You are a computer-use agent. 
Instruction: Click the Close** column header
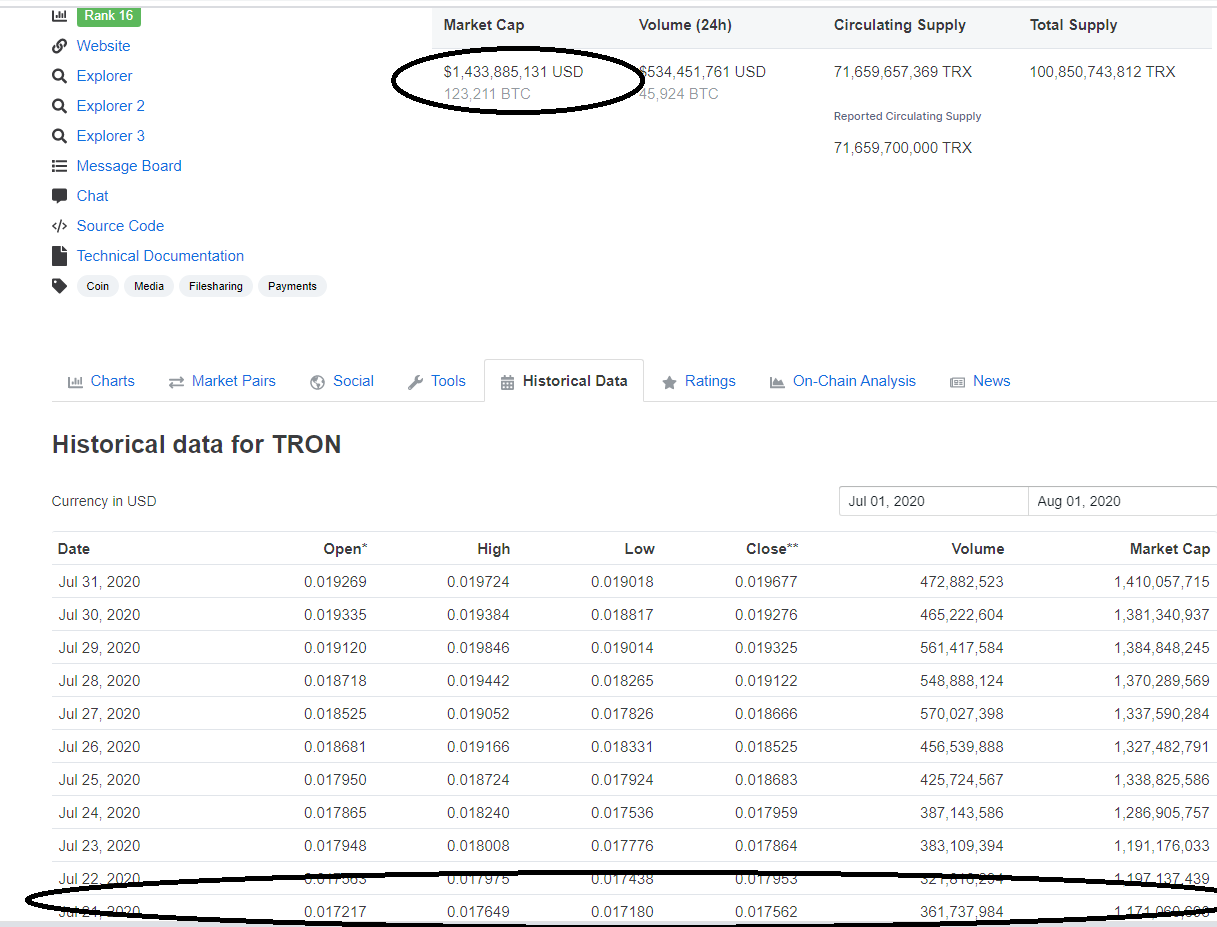[772, 549]
